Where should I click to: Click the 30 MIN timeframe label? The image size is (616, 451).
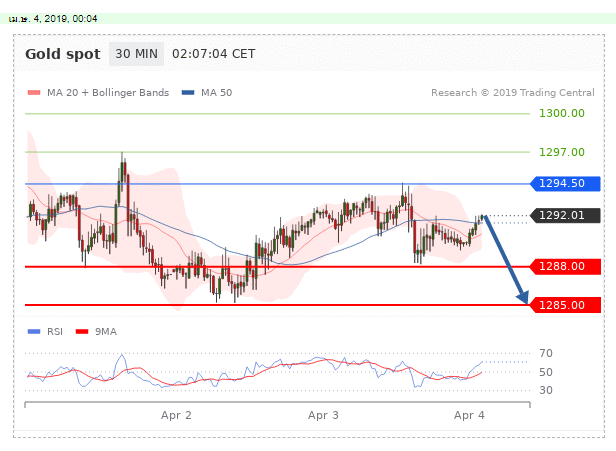136,54
